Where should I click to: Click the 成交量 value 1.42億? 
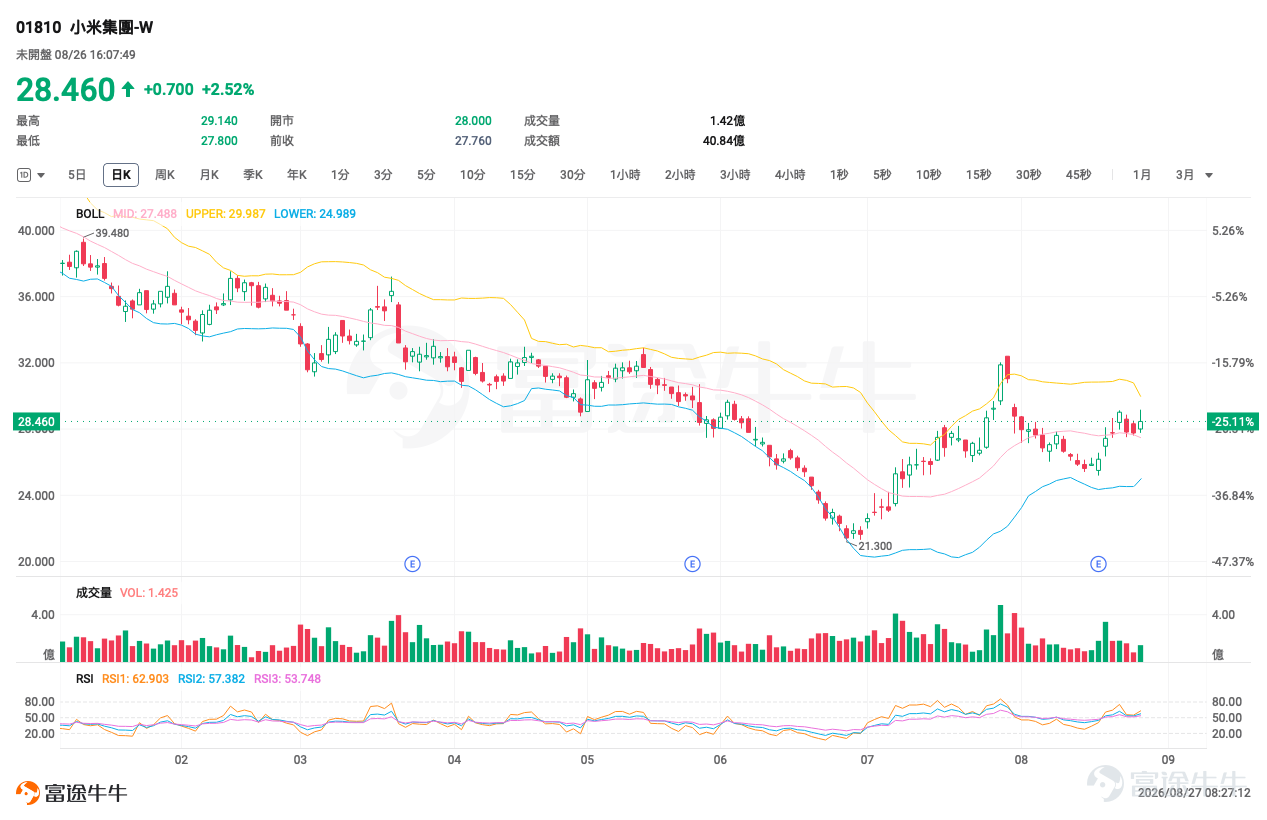pyautogui.click(x=727, y=121)
